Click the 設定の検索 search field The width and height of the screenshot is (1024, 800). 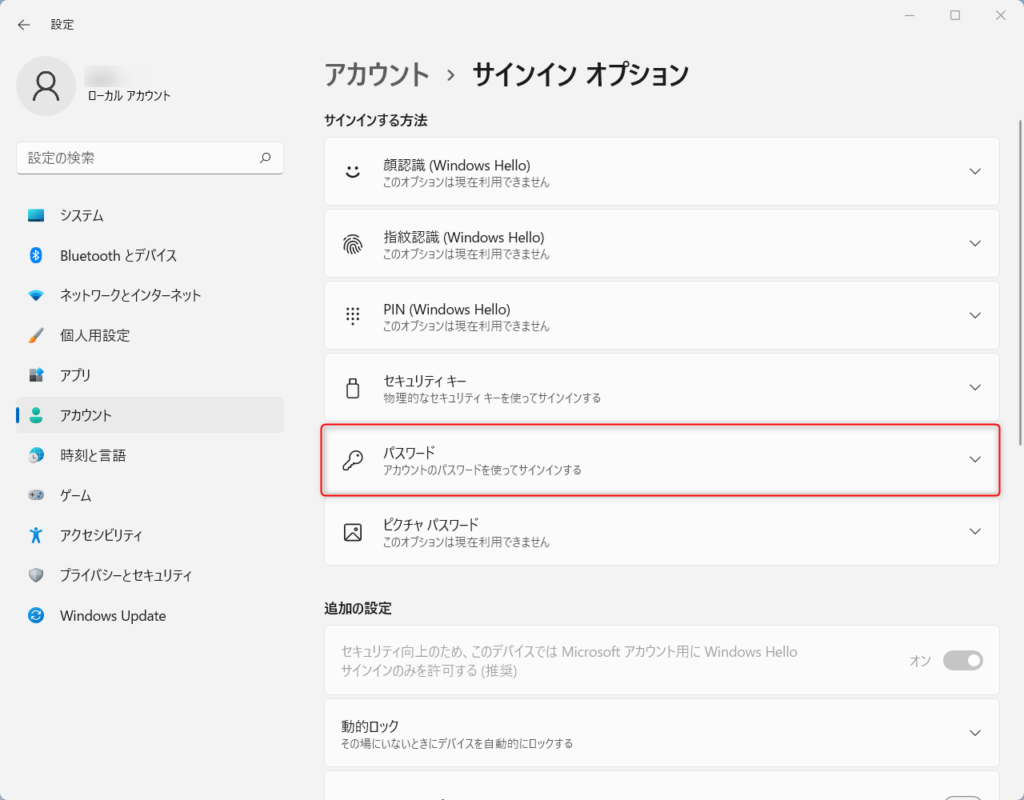click(150, 158)
